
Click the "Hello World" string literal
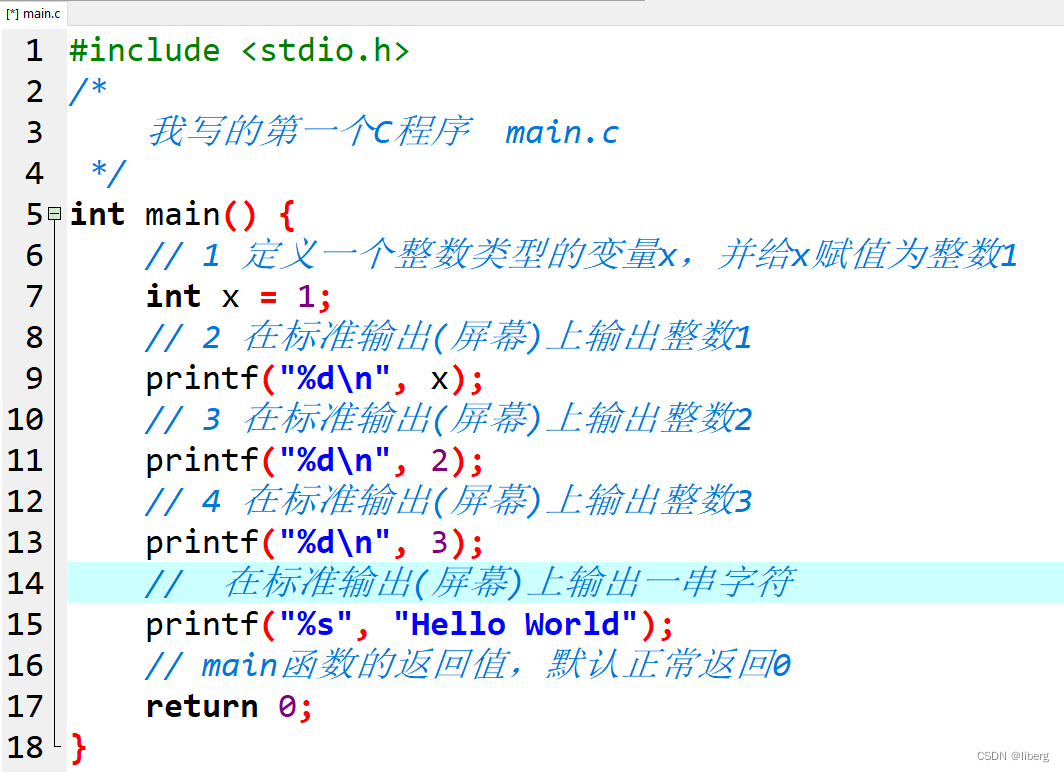tap(516, 624)
